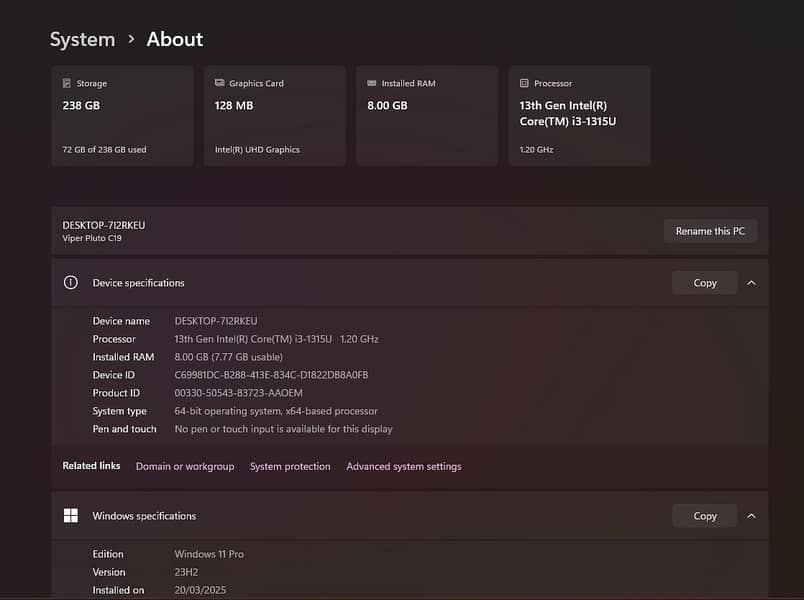Open the System protection link
The height and width of the screenshot is (600, 804).
pyautogui.click(x=290, y=466)
